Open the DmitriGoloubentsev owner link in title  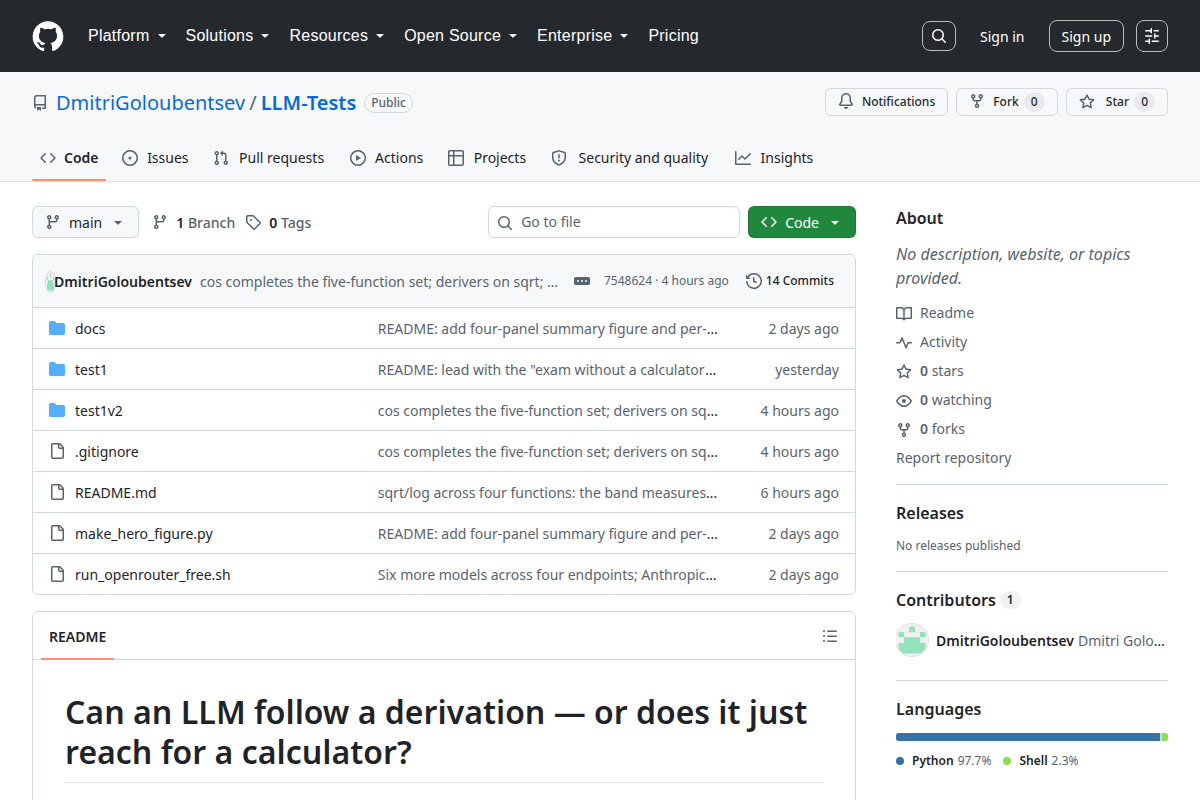pos(151,103)
